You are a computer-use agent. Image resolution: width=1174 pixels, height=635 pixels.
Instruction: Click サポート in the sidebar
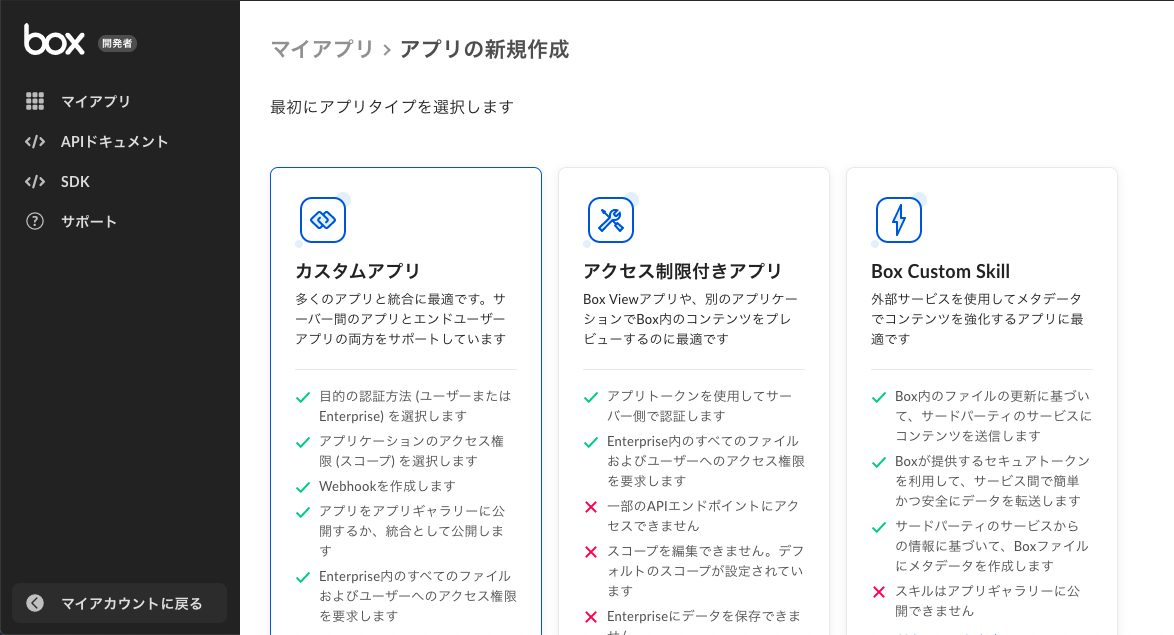pos(90,221)
